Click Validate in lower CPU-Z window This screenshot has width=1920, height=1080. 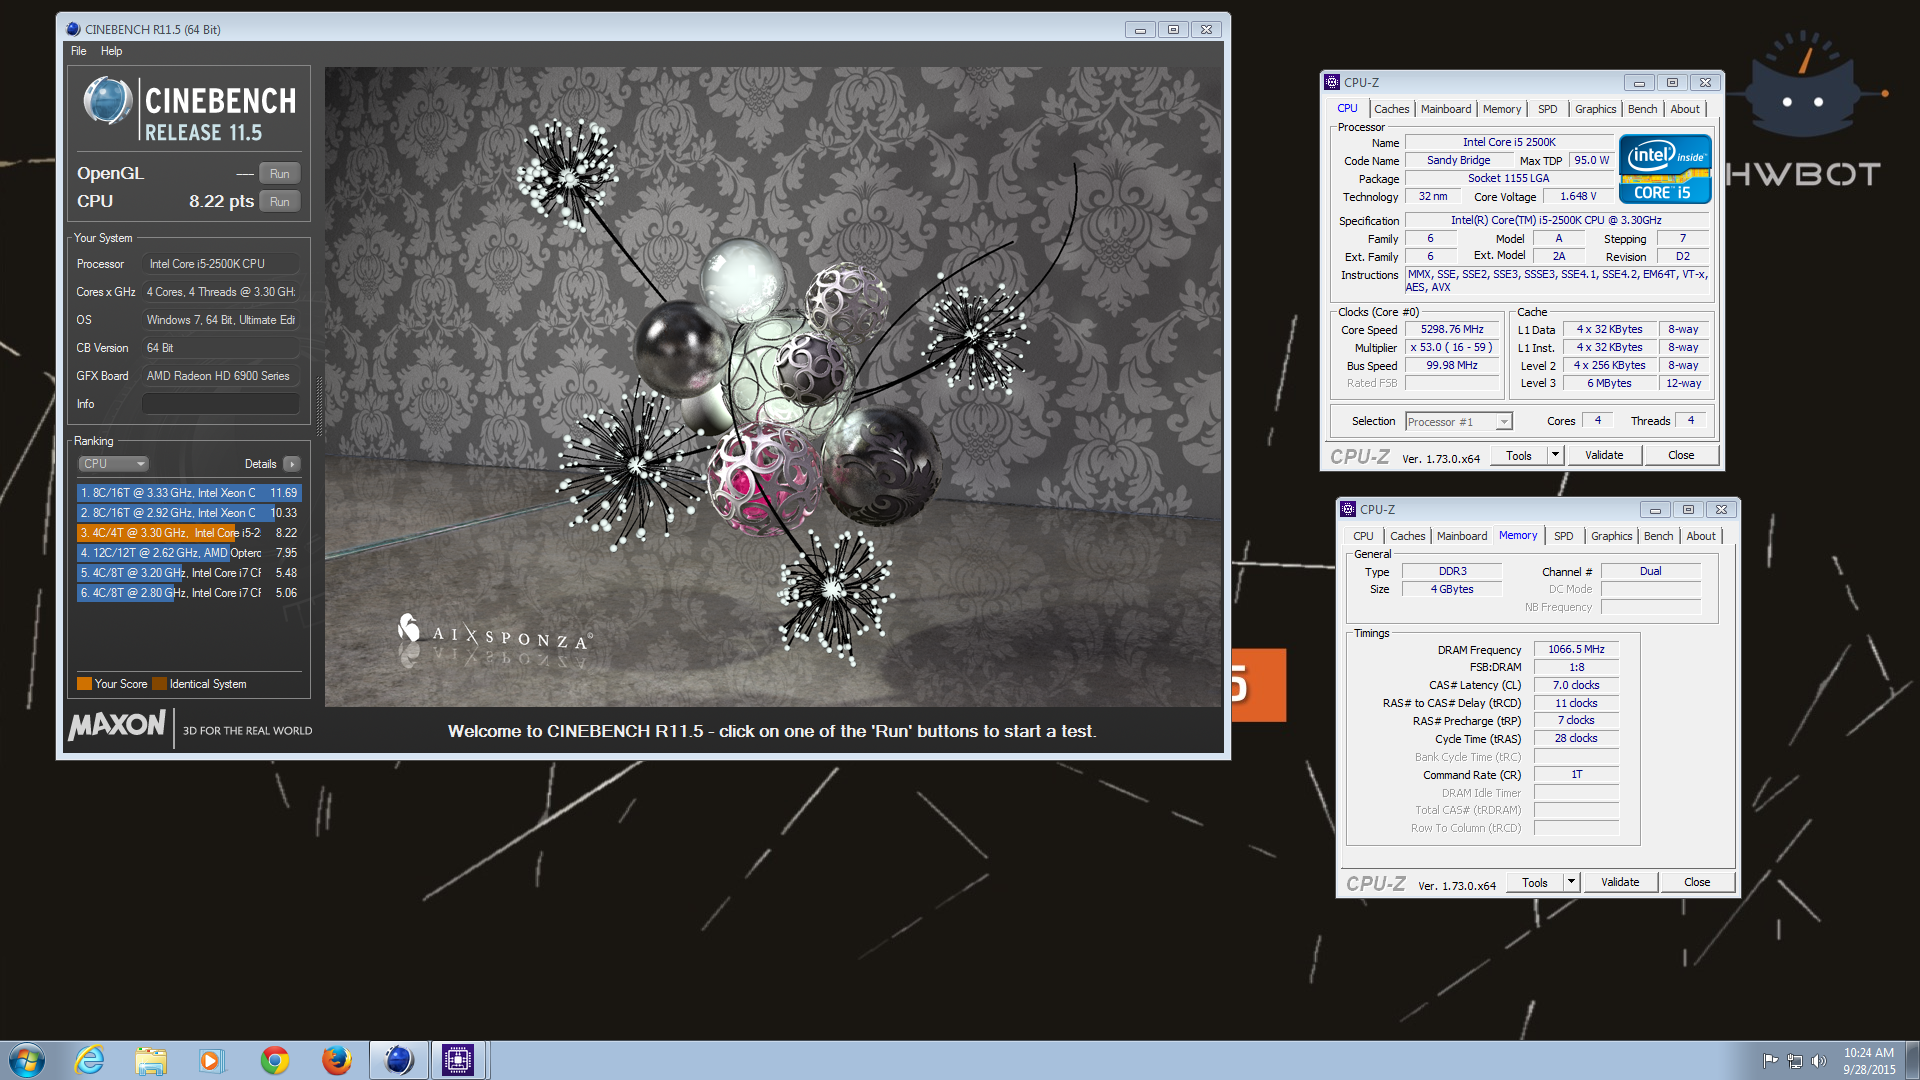tap(1620, 883)
